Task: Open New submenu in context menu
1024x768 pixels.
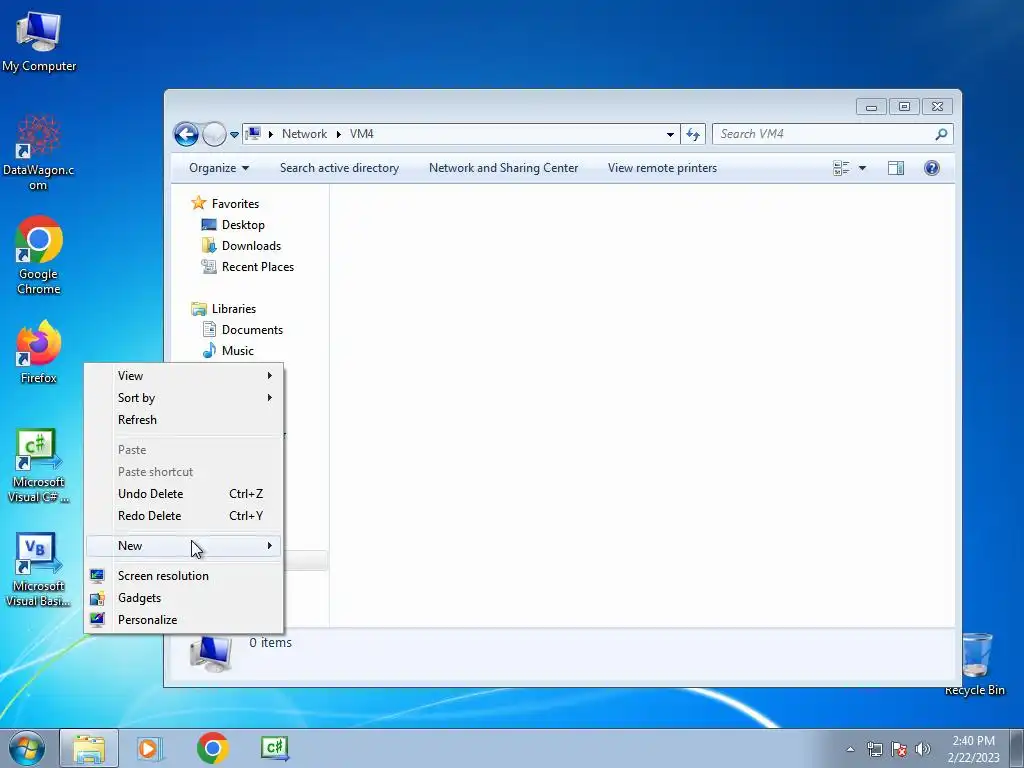Action: coord(184,546)
